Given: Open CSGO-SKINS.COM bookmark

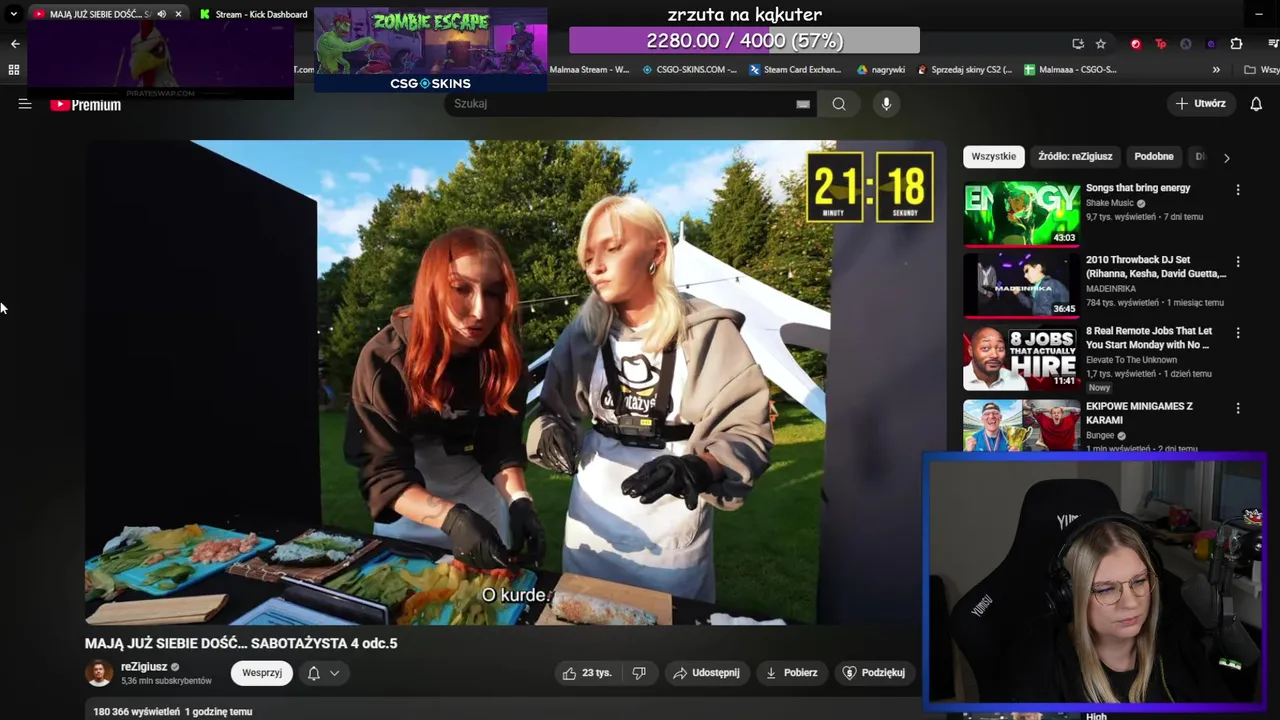Looking at the screenshot, I should 689,70.
